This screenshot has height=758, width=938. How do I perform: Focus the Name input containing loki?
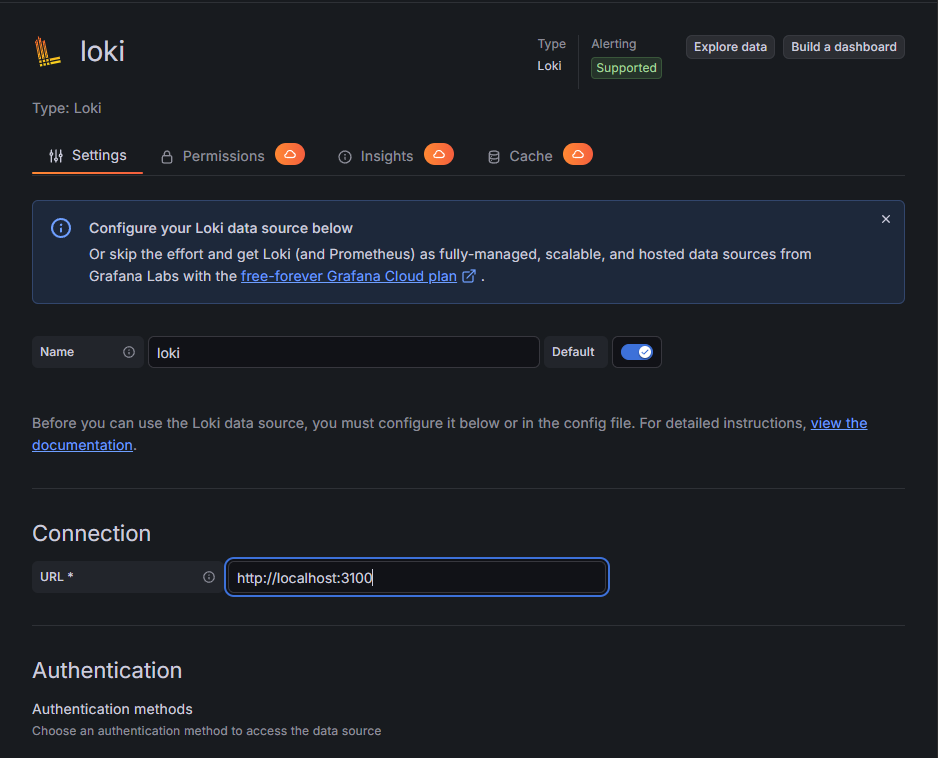pos(343,352)
